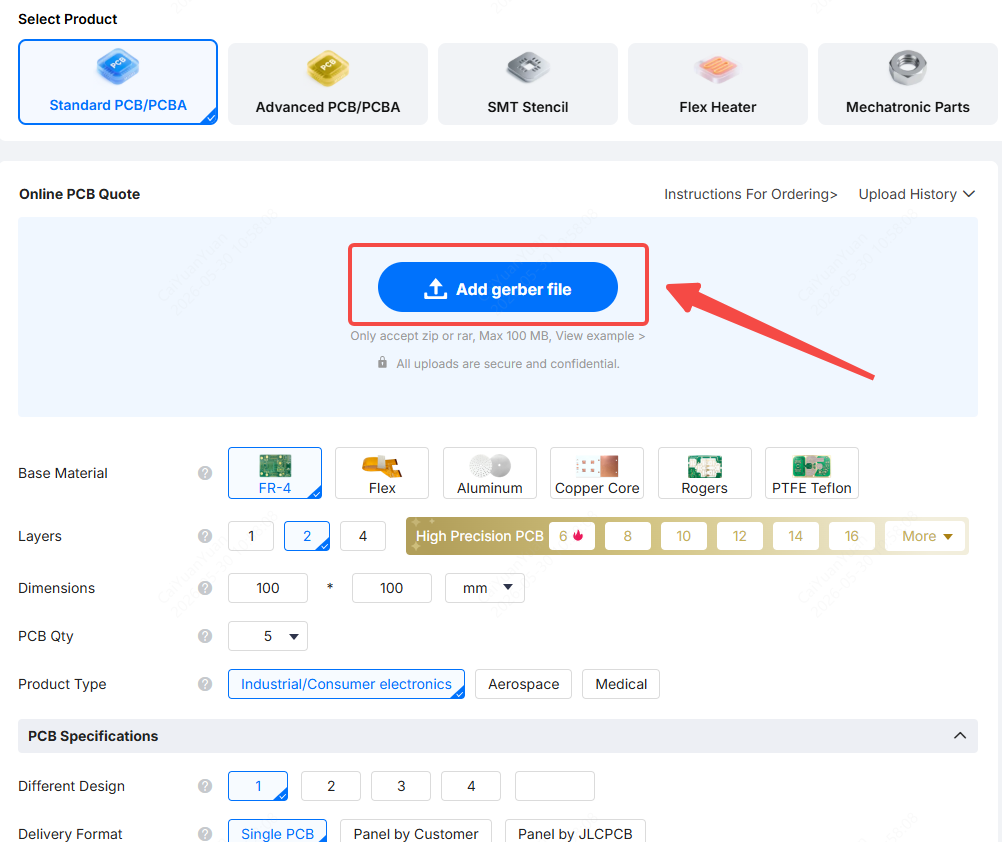This screenshot has height=842, width=1002.
Task: Choose the Flex Heater product icon
Action: point(717,69)
